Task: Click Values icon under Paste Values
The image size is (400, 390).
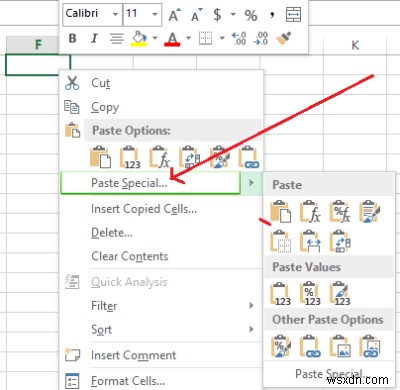Action: click(280, 294)
